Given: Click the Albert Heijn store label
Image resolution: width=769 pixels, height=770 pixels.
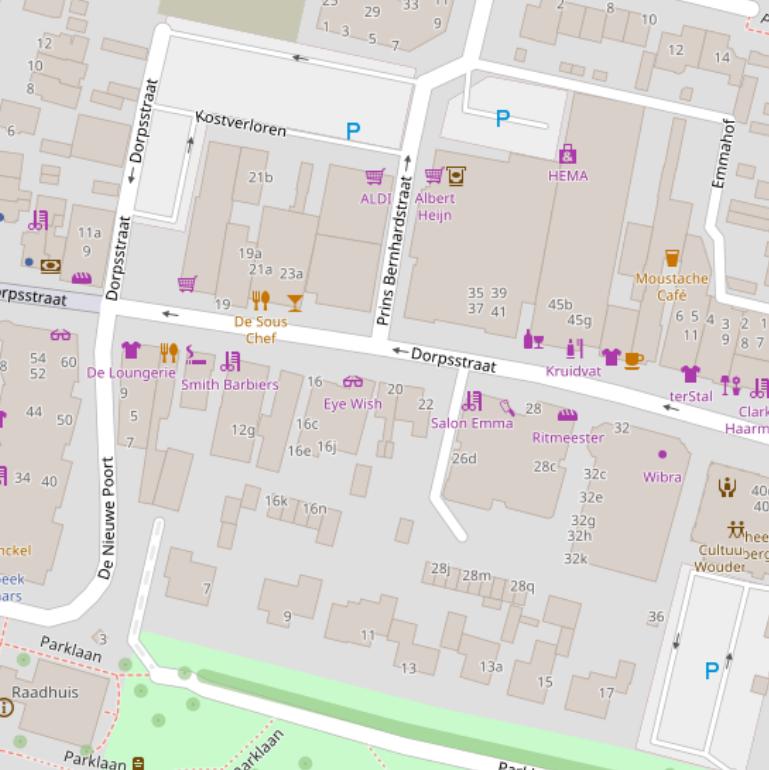Looking at the screenshot, I should [x=435, y=207].
